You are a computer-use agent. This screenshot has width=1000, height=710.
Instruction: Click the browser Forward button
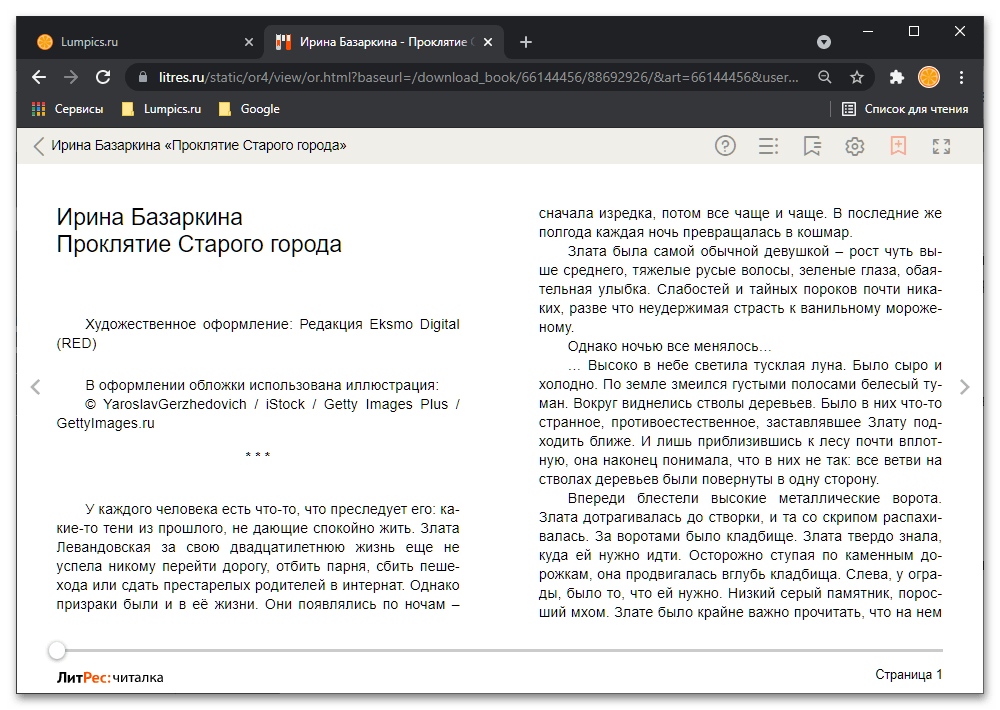[71, 77]
